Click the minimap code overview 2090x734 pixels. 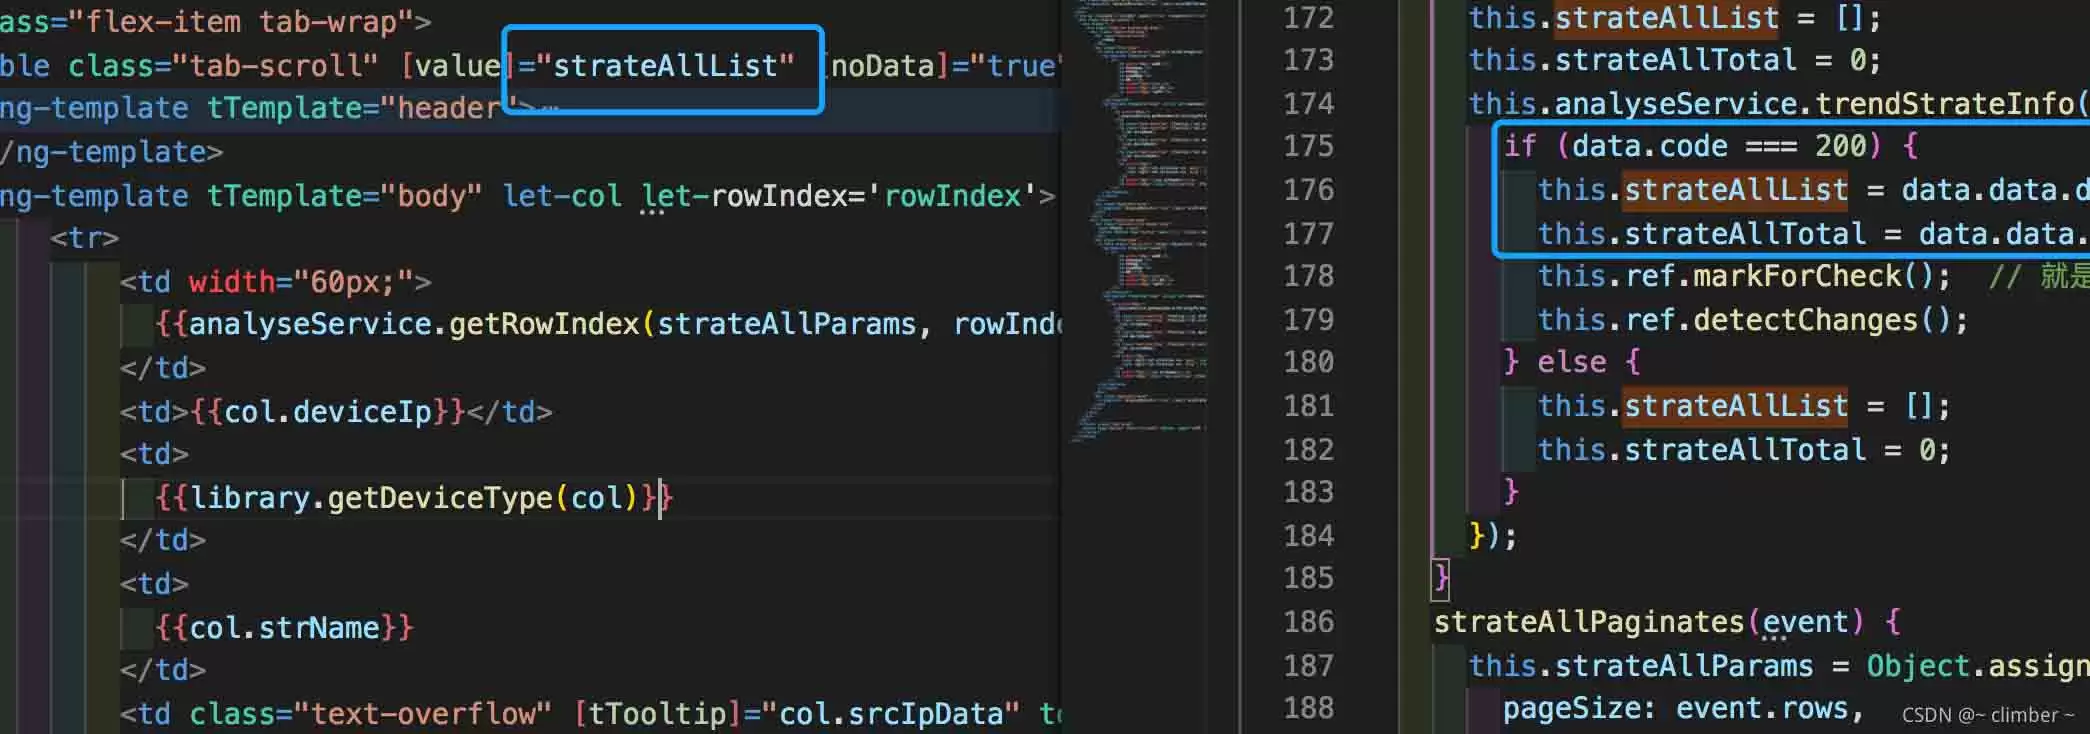(1140, 220)
